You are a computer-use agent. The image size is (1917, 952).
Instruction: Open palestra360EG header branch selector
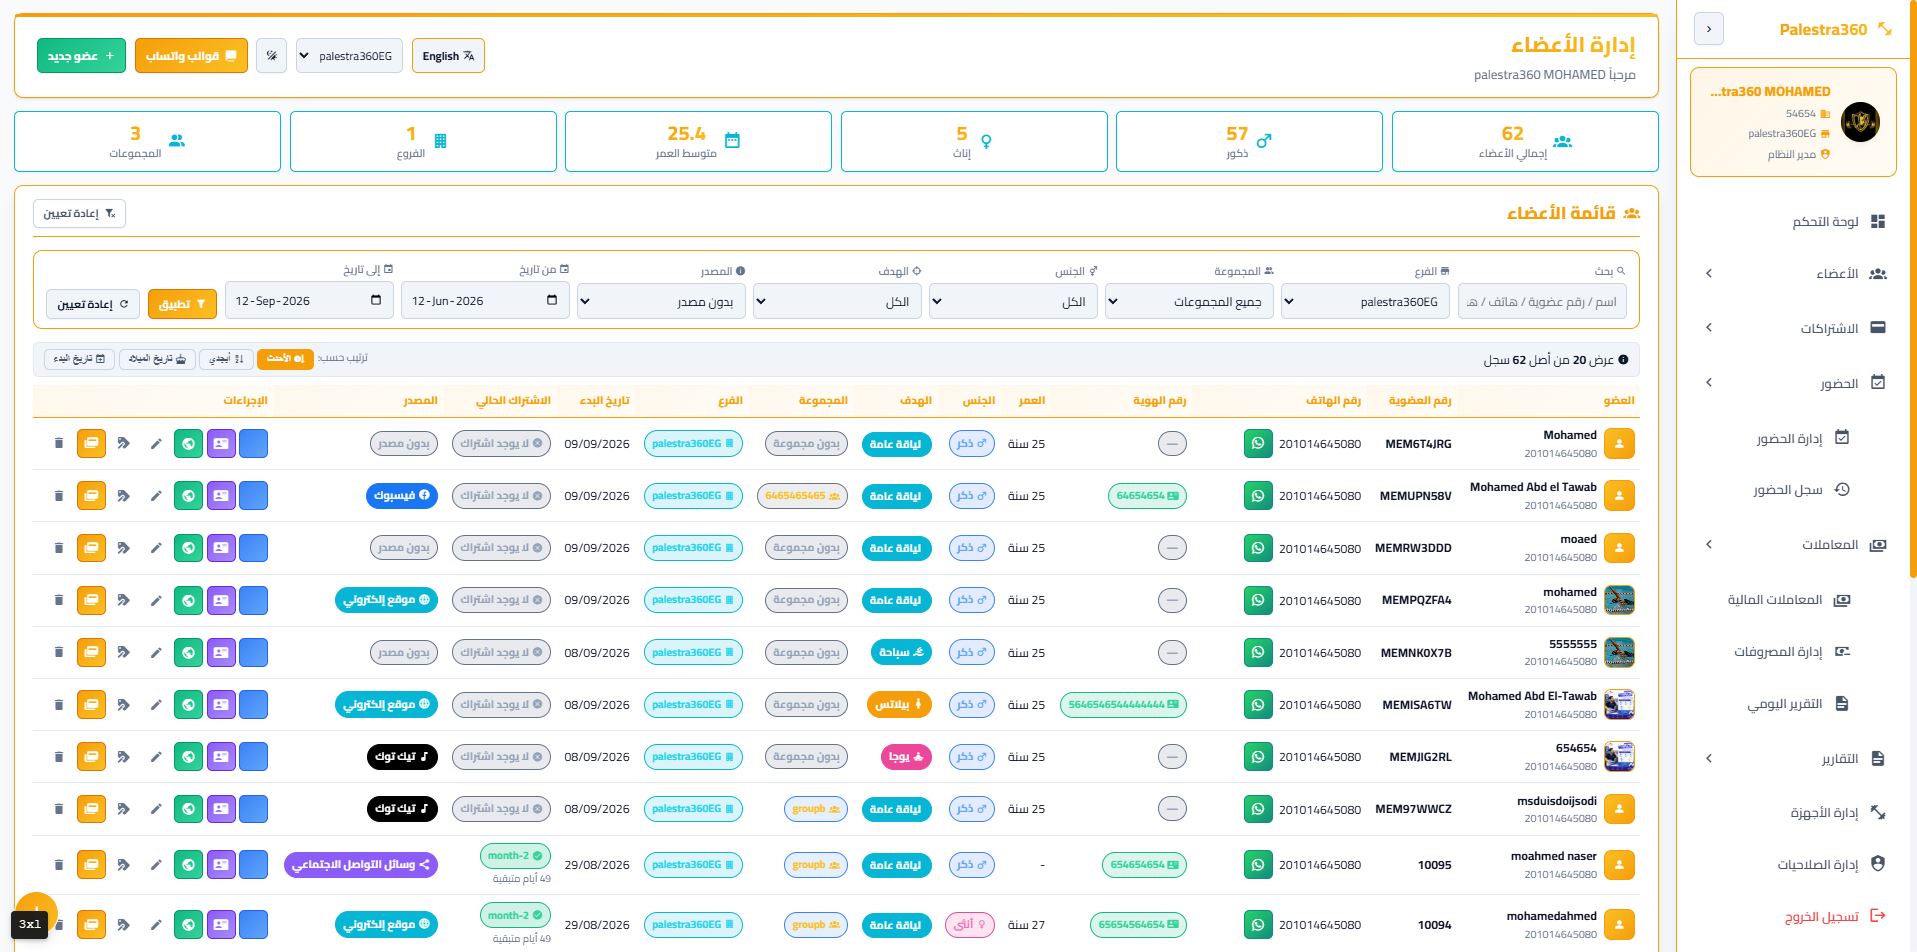(350, 56)
